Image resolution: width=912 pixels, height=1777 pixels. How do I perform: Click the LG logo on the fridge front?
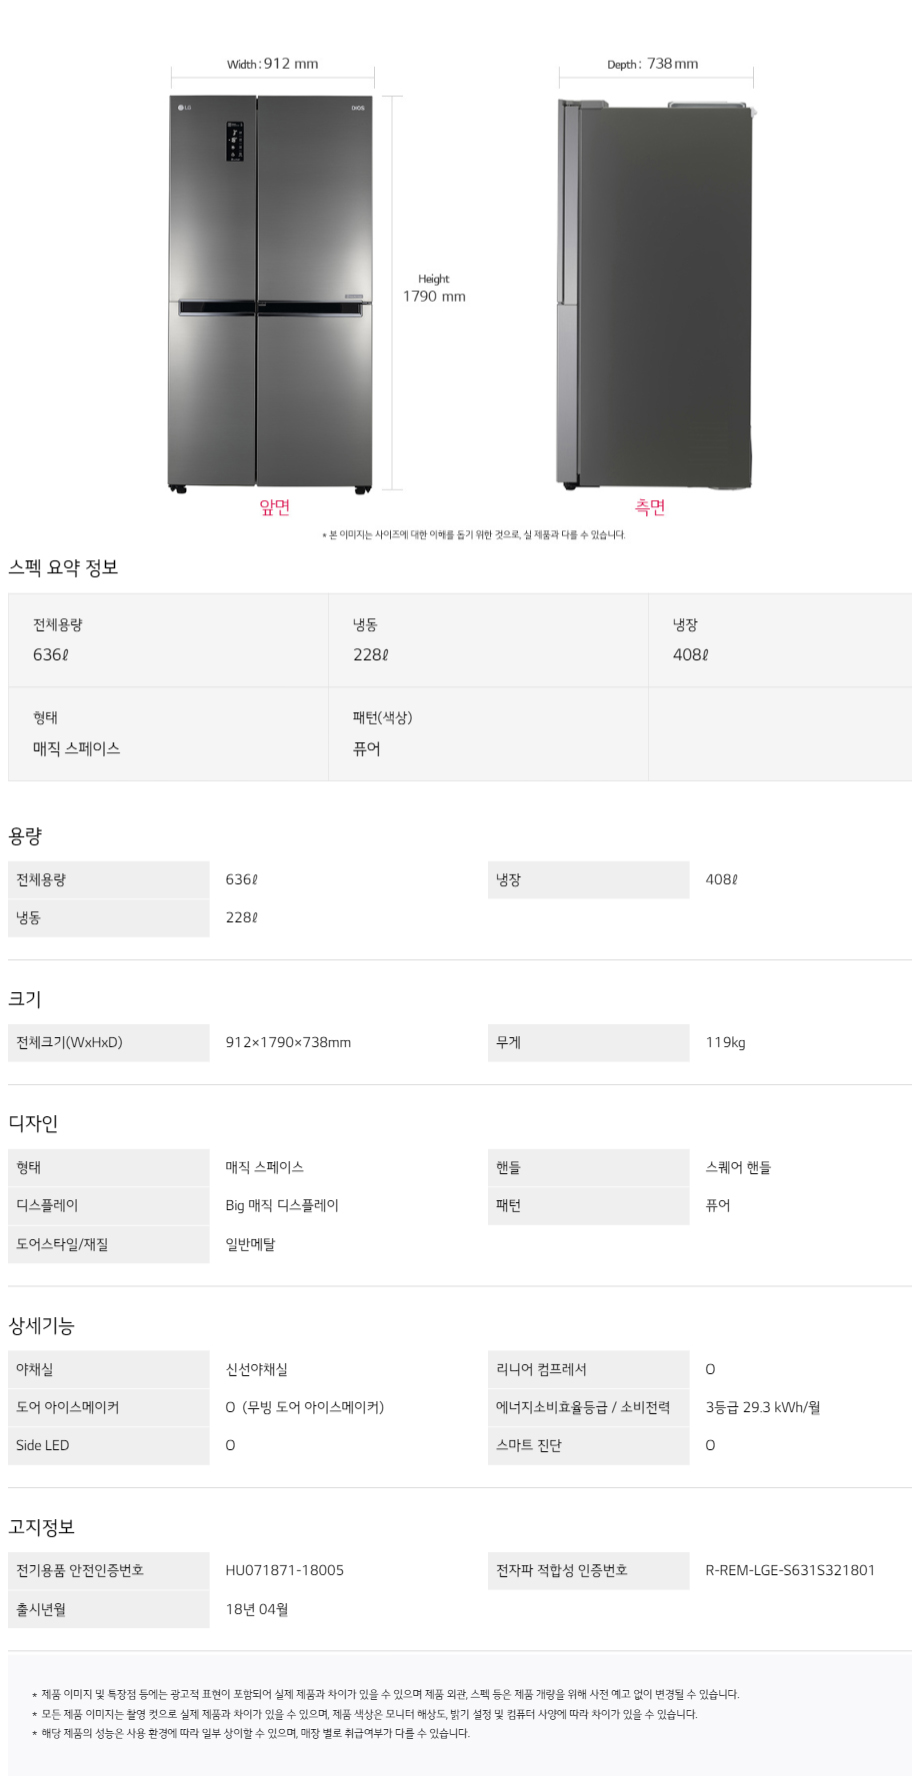pyautogui.click(x=184, y=107)
